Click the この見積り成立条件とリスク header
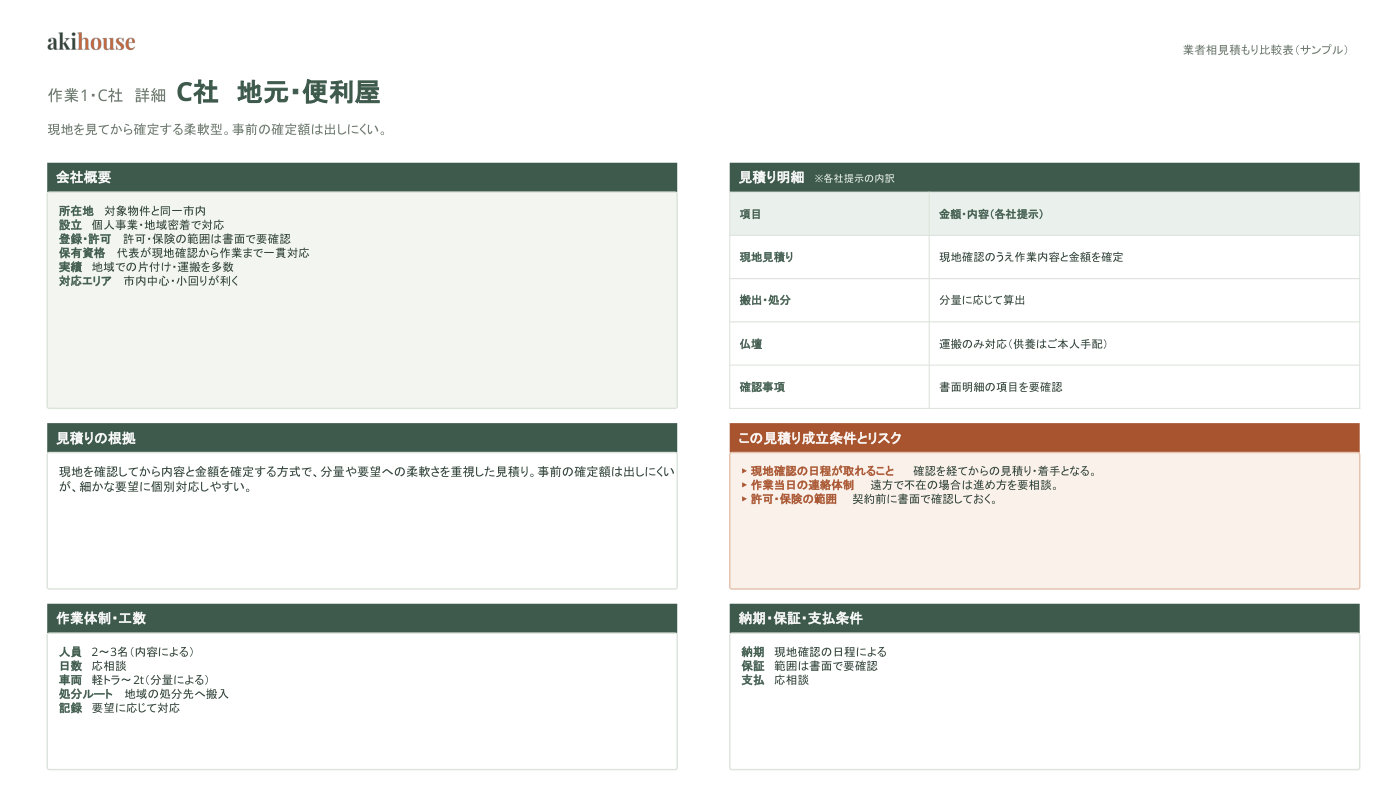The image size is (1400, 788). (1044, 438)
